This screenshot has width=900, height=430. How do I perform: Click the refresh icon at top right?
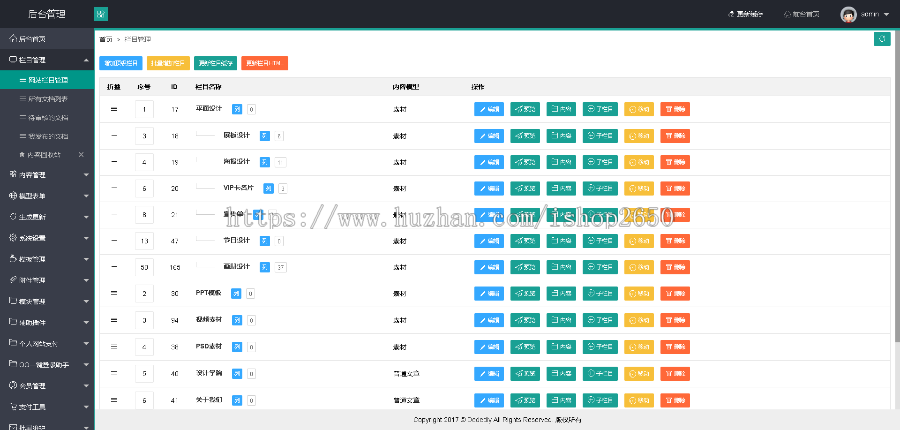pos(881,39)
